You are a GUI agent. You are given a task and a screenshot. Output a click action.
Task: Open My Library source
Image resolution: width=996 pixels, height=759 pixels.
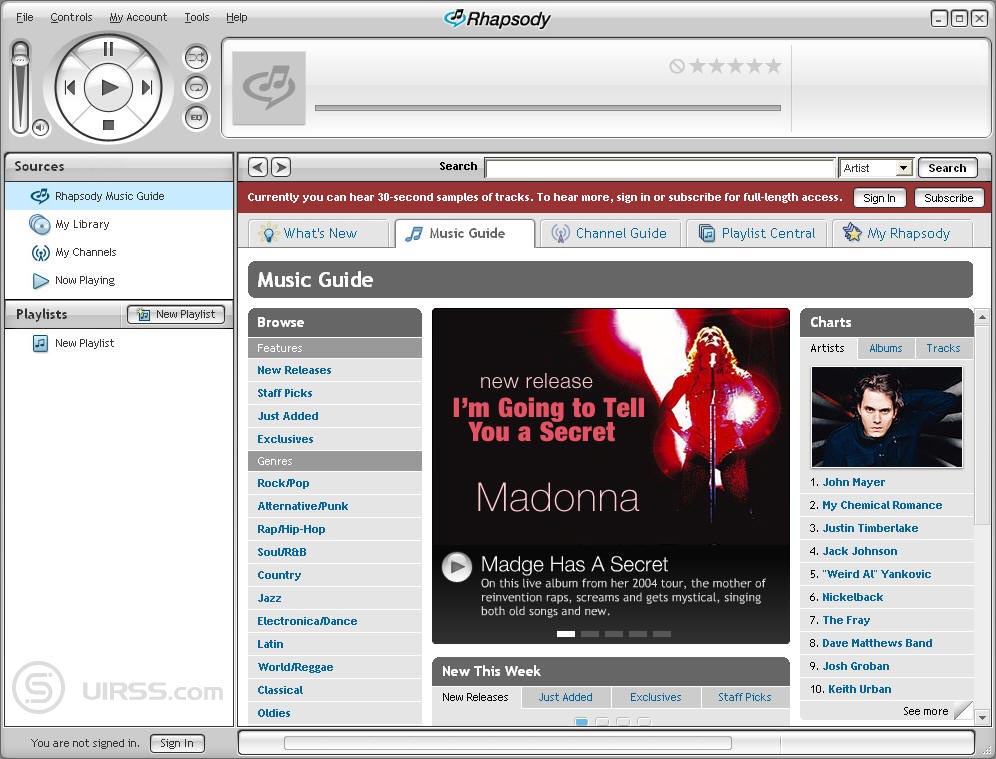click(x=119, y=224)
